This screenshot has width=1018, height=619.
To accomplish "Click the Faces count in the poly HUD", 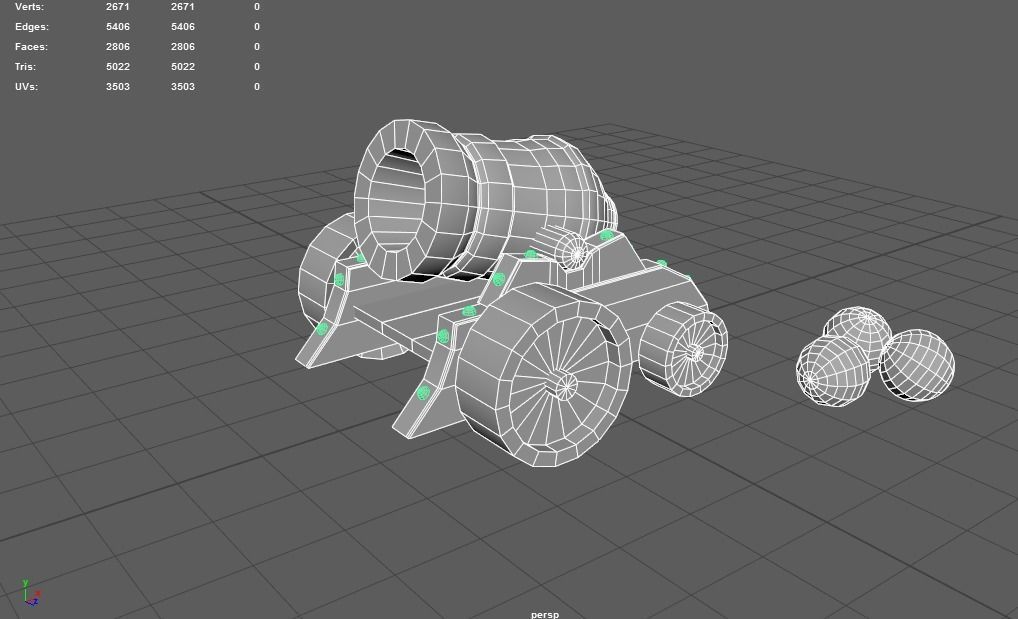I will point(117,46).
